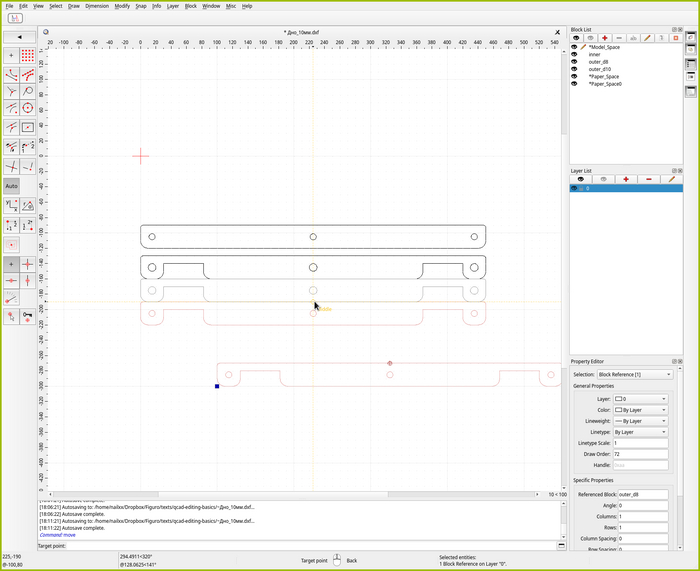Remove block using minus icon in Block List
700x571 pixels.
pyautogui.click(x=619, y=38)
